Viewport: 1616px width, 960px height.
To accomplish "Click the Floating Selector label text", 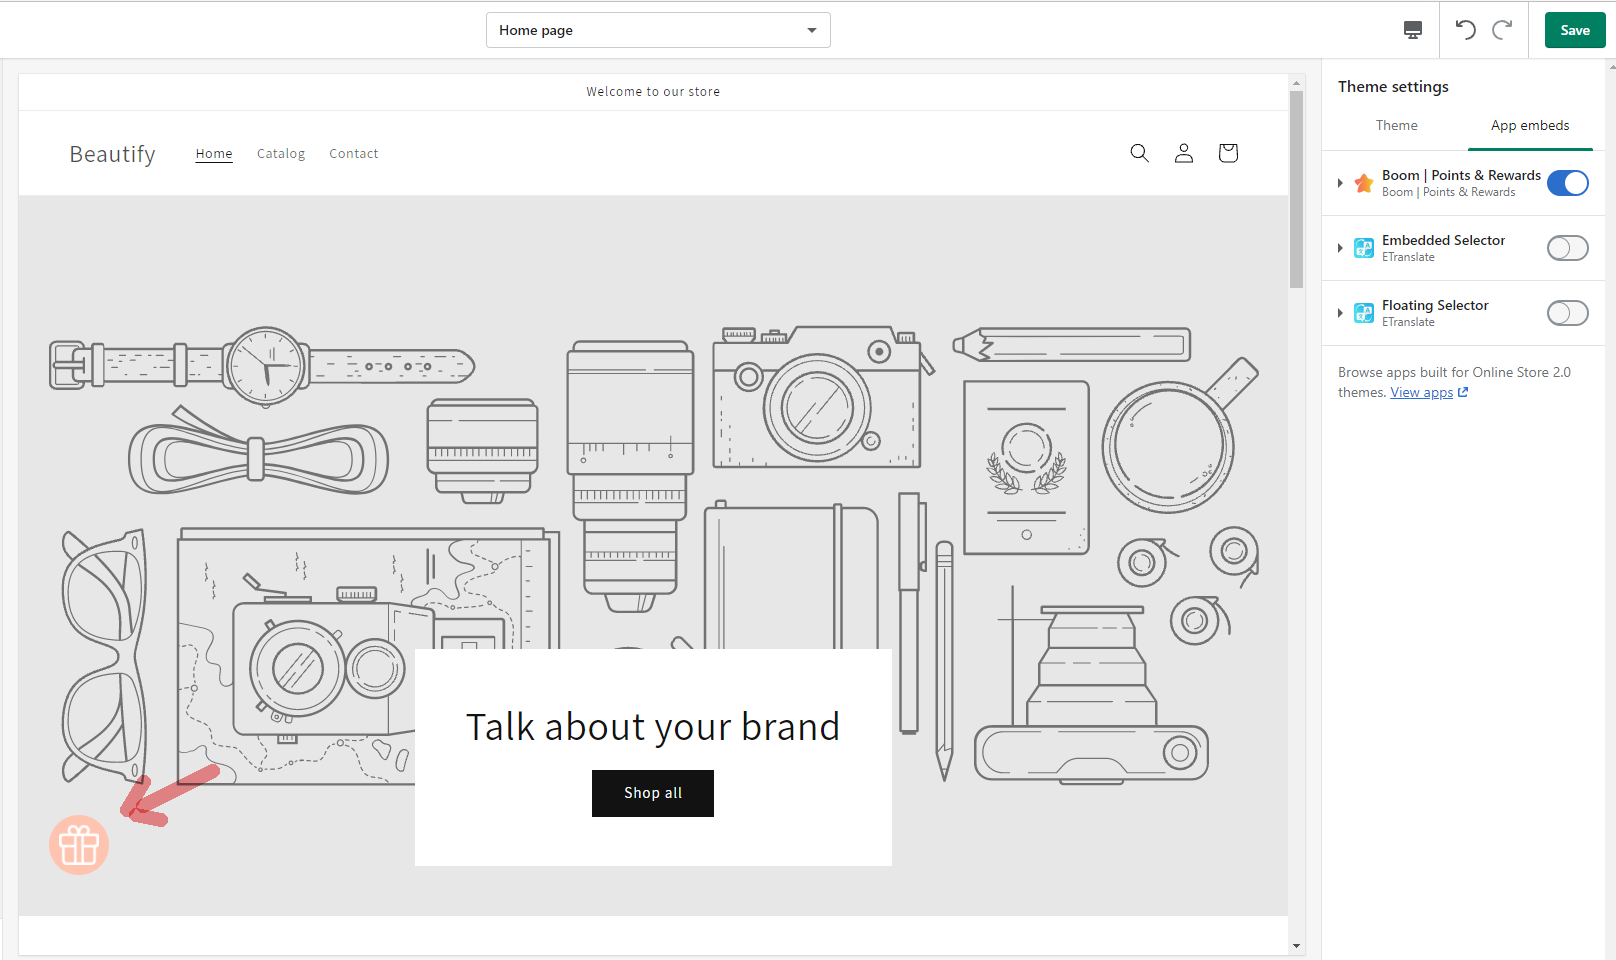I will click(x=1435, y=306).
